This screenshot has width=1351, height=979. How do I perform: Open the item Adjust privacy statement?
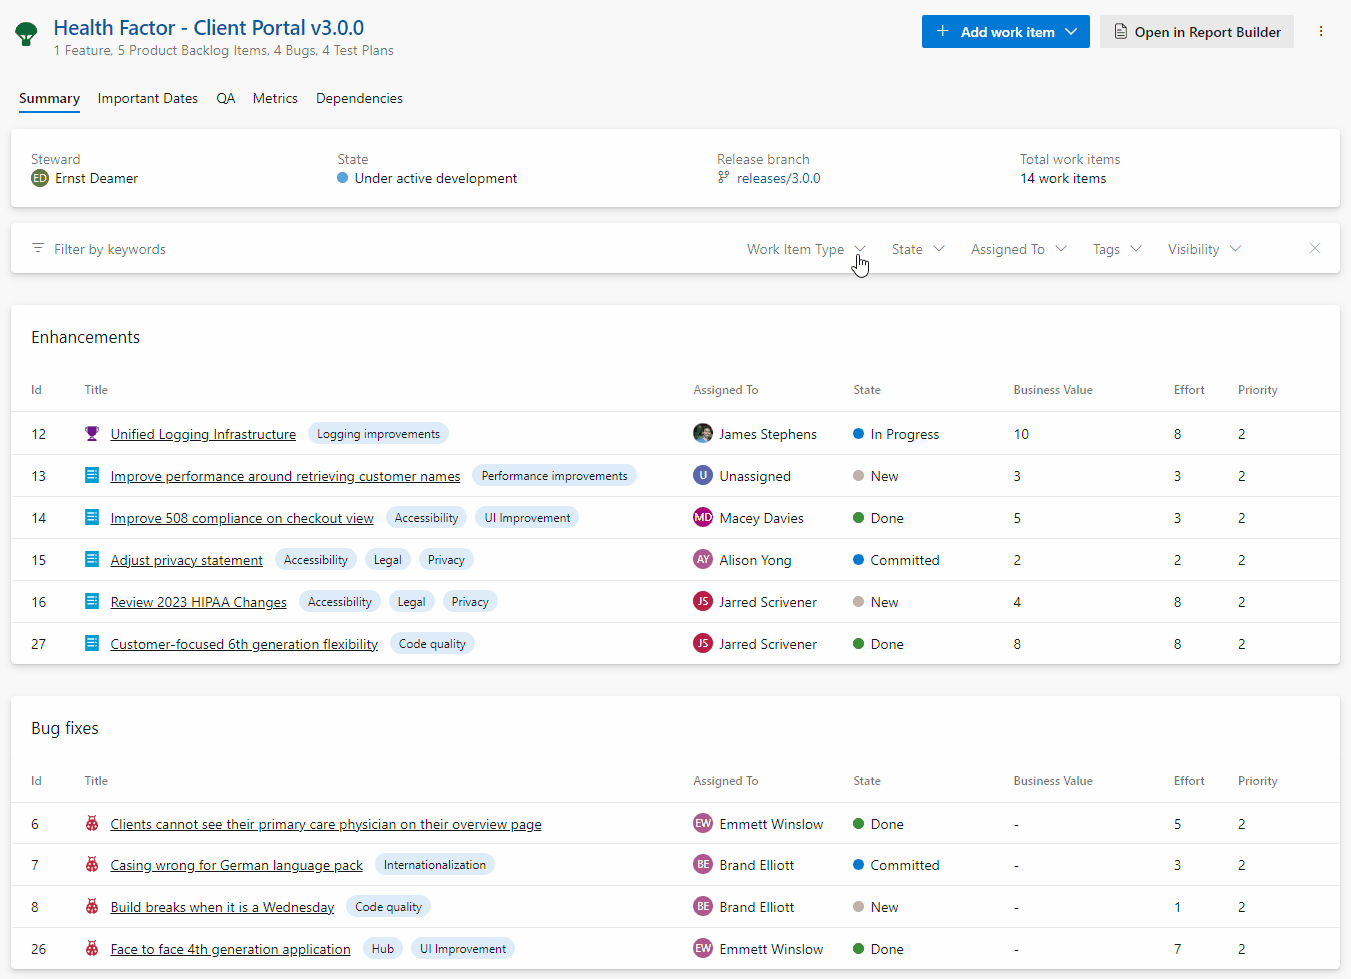(186, 559)
